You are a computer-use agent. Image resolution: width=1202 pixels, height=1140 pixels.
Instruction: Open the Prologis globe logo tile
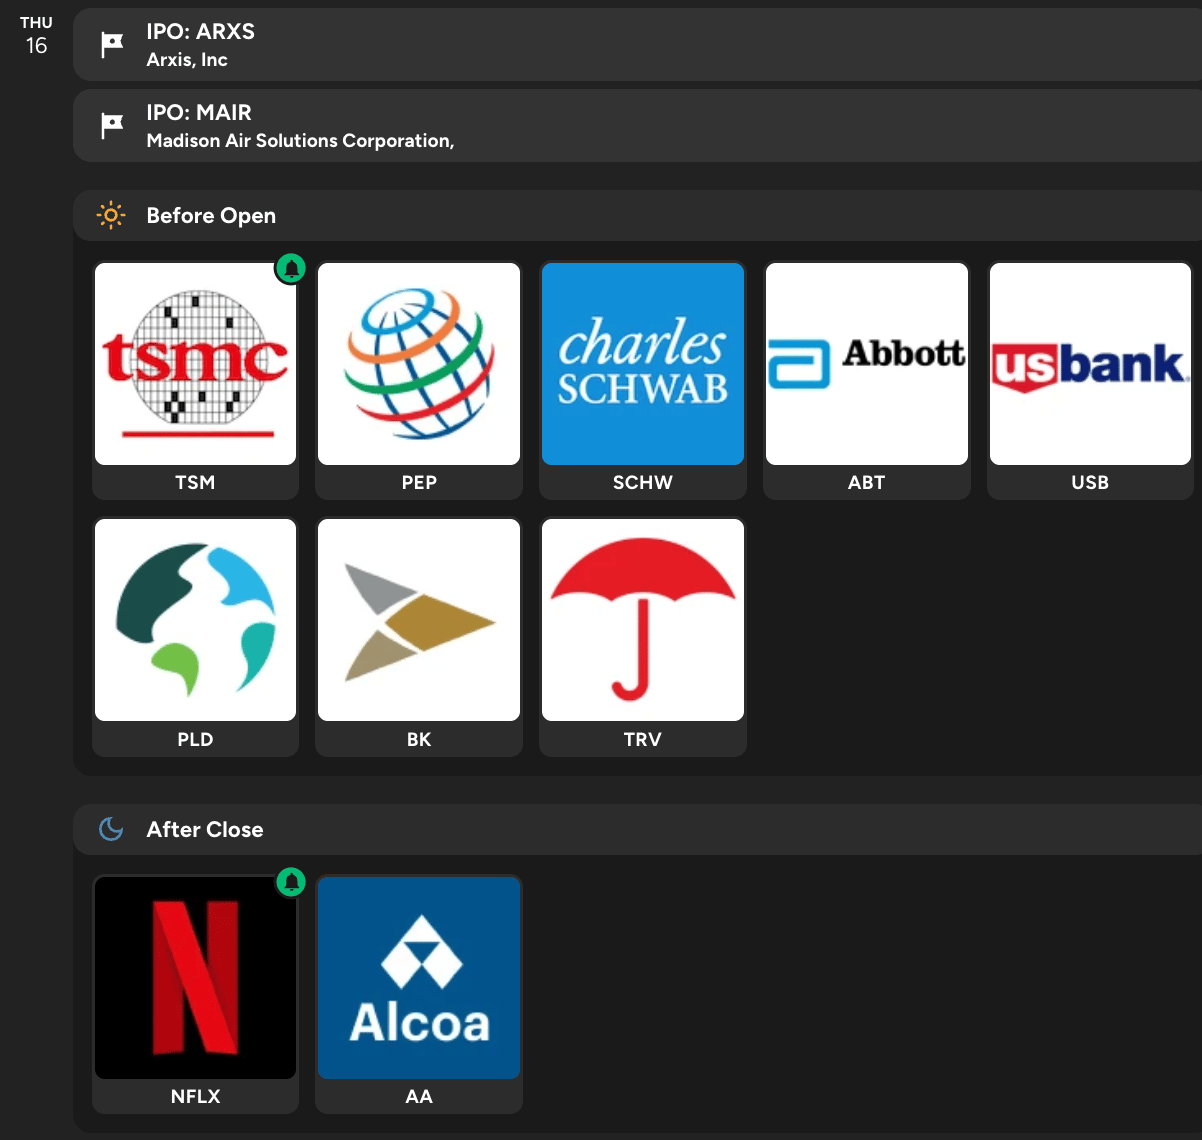tap(195, 620)
